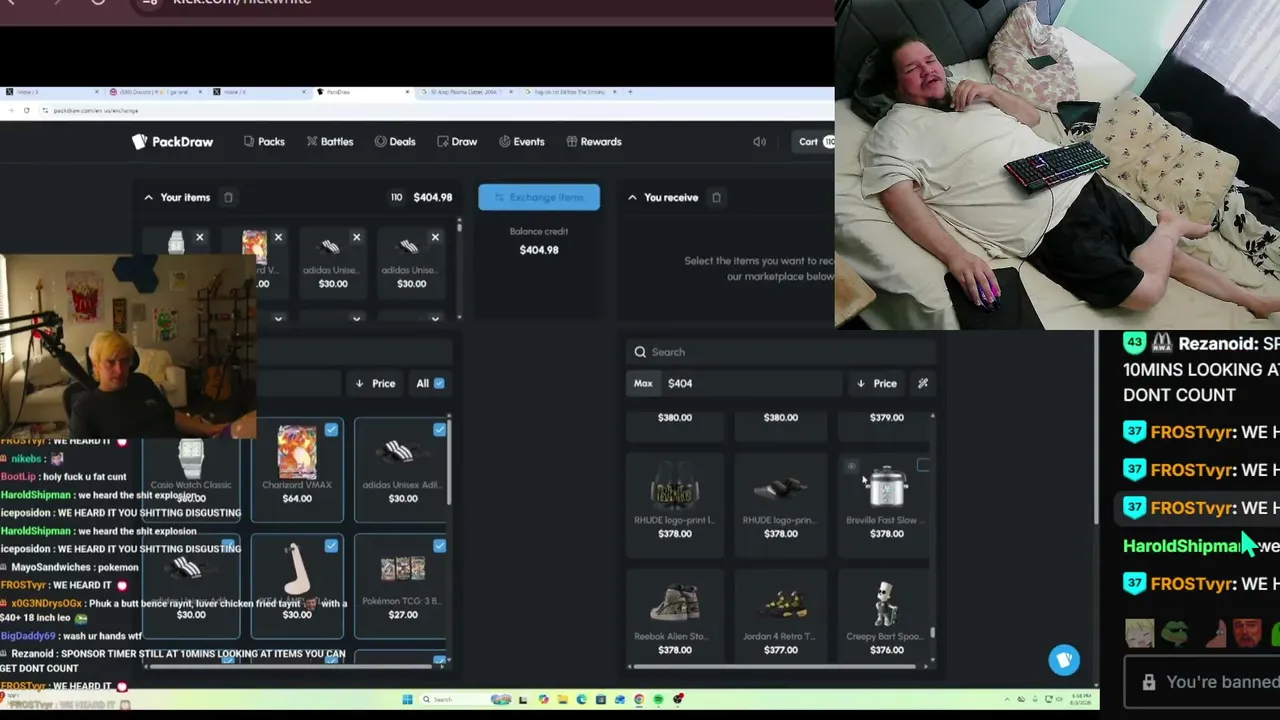1280x720 pixels.
Task: Edit the $404 max price field
Action: click(x=750, y=384)
